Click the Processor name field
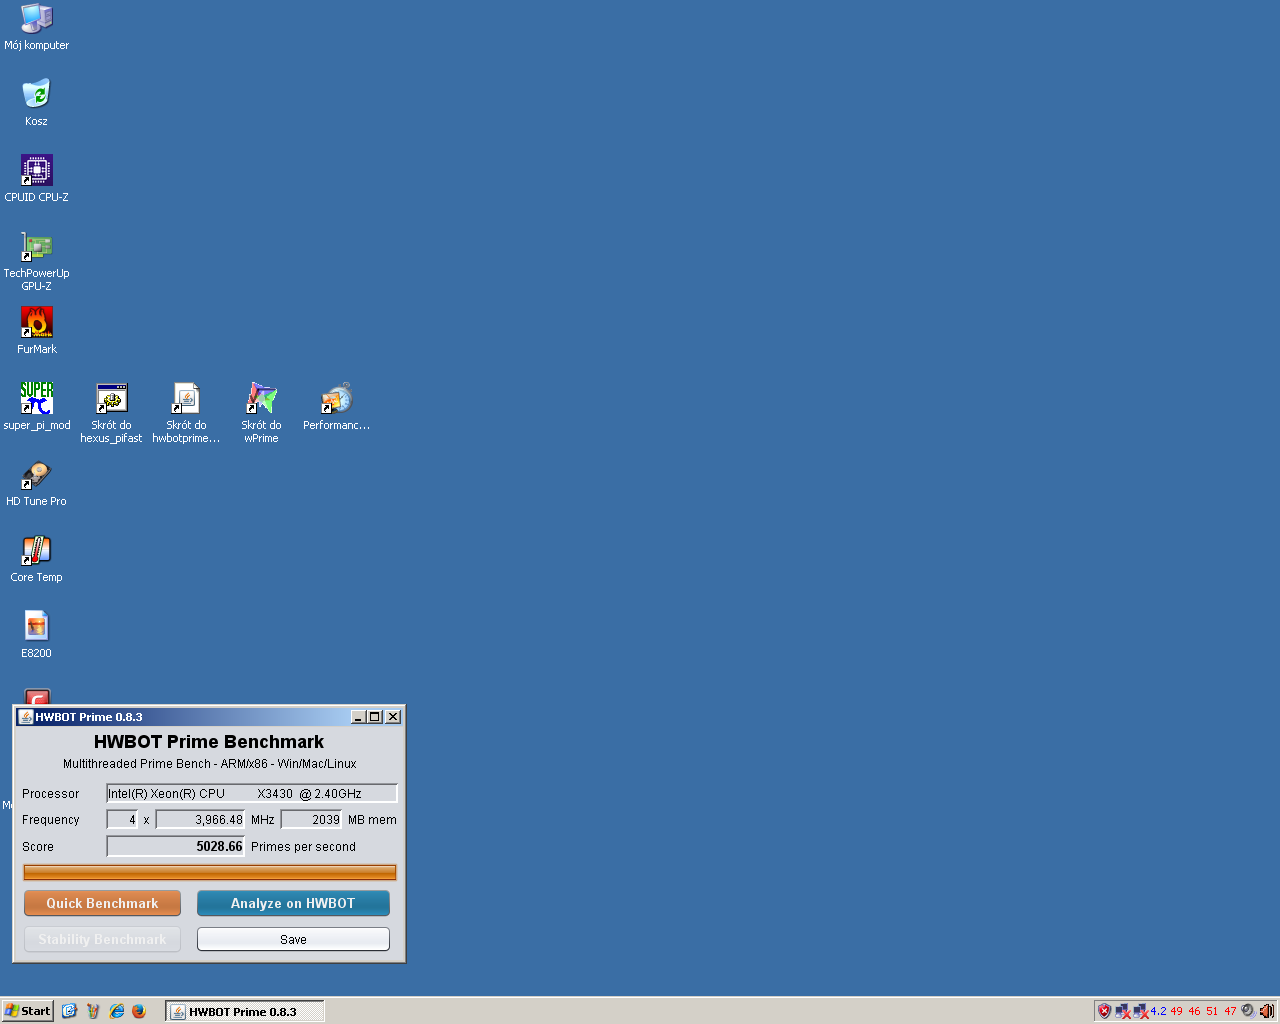1280x1024 pixels. click(252, 793)
